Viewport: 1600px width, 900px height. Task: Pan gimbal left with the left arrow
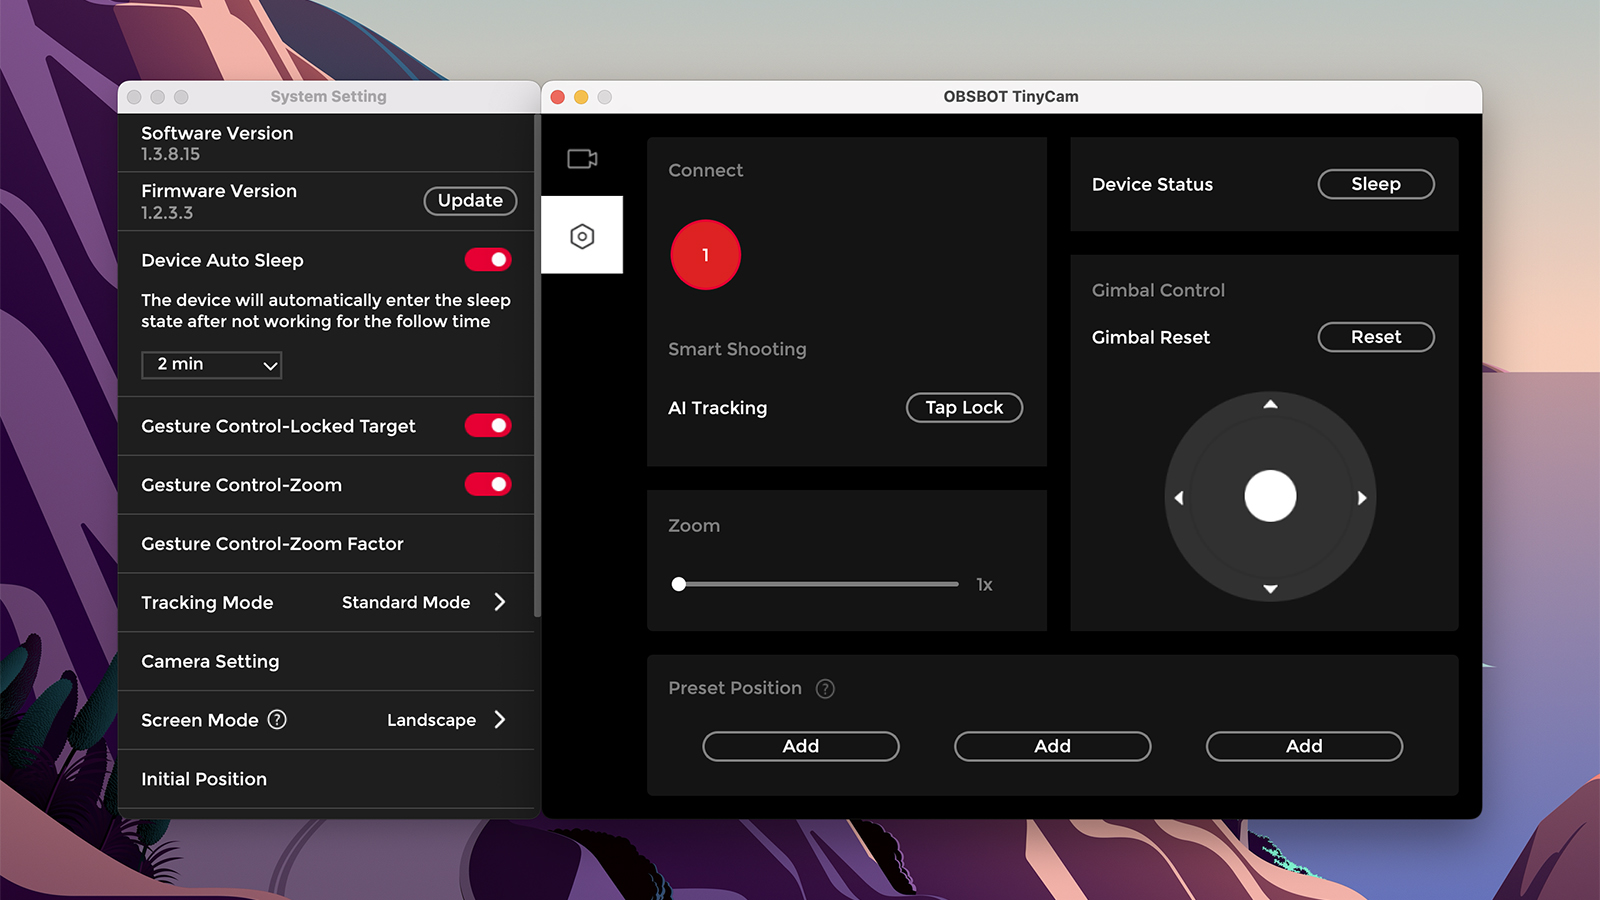pos(1178,497)
